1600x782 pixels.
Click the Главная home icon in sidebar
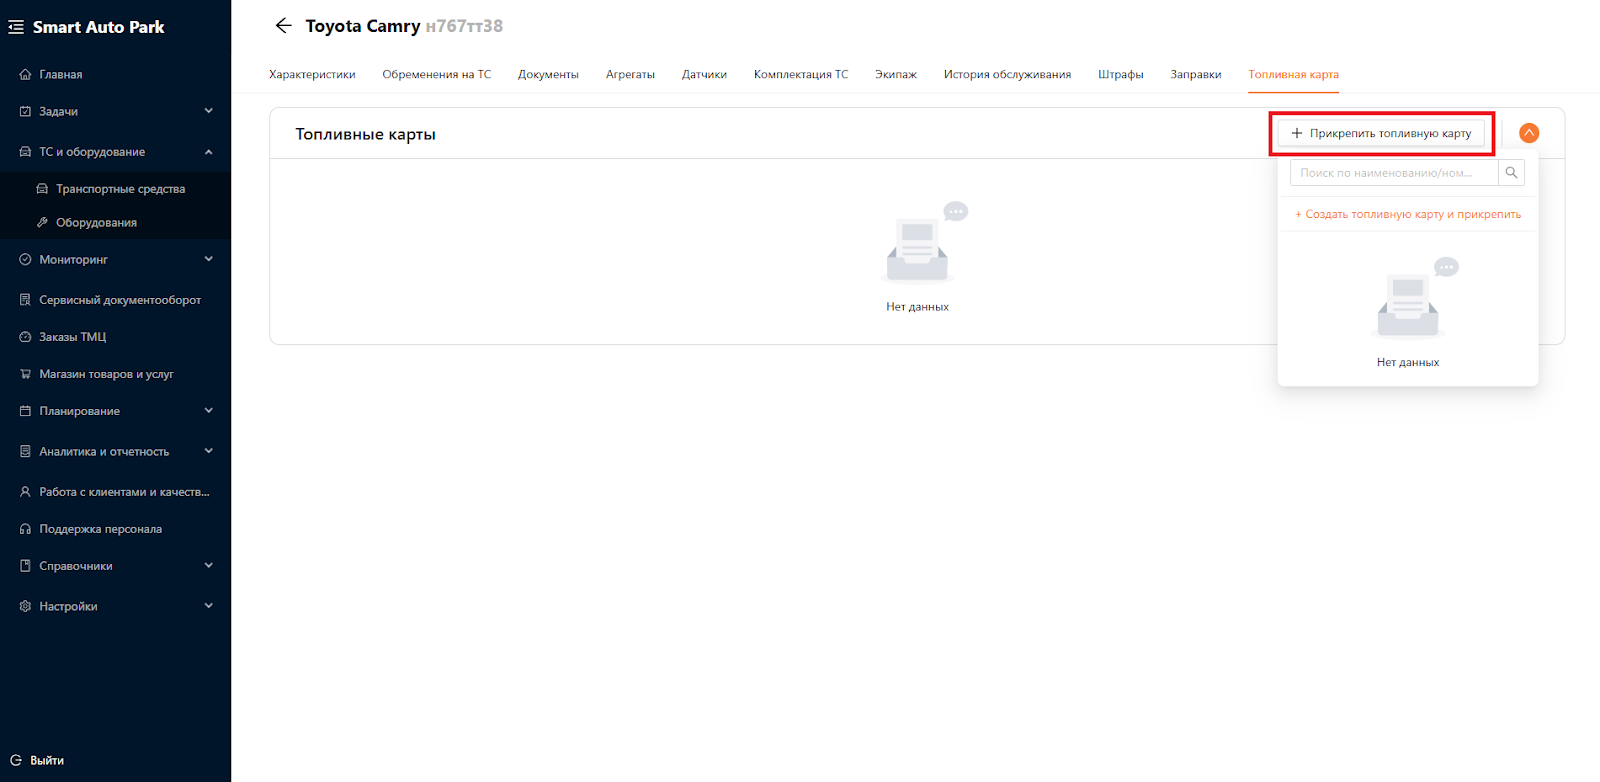(x=25, y=75)
